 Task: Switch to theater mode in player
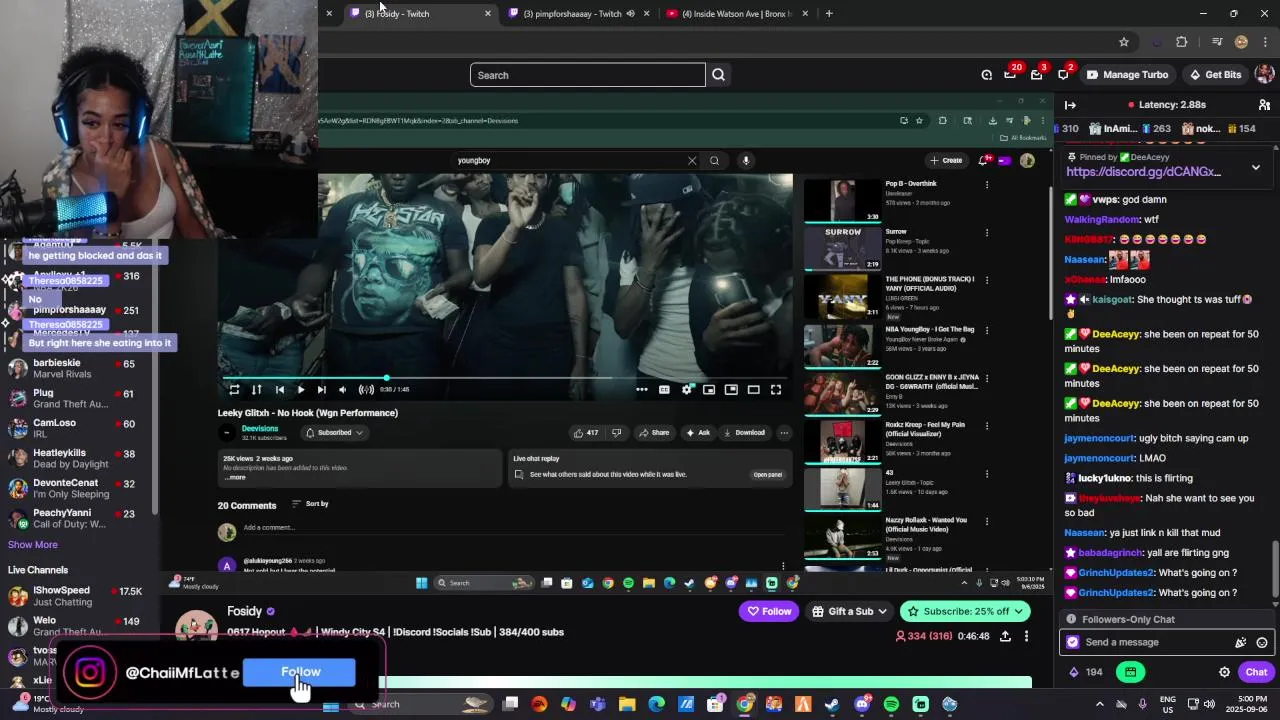click(753, 390)
